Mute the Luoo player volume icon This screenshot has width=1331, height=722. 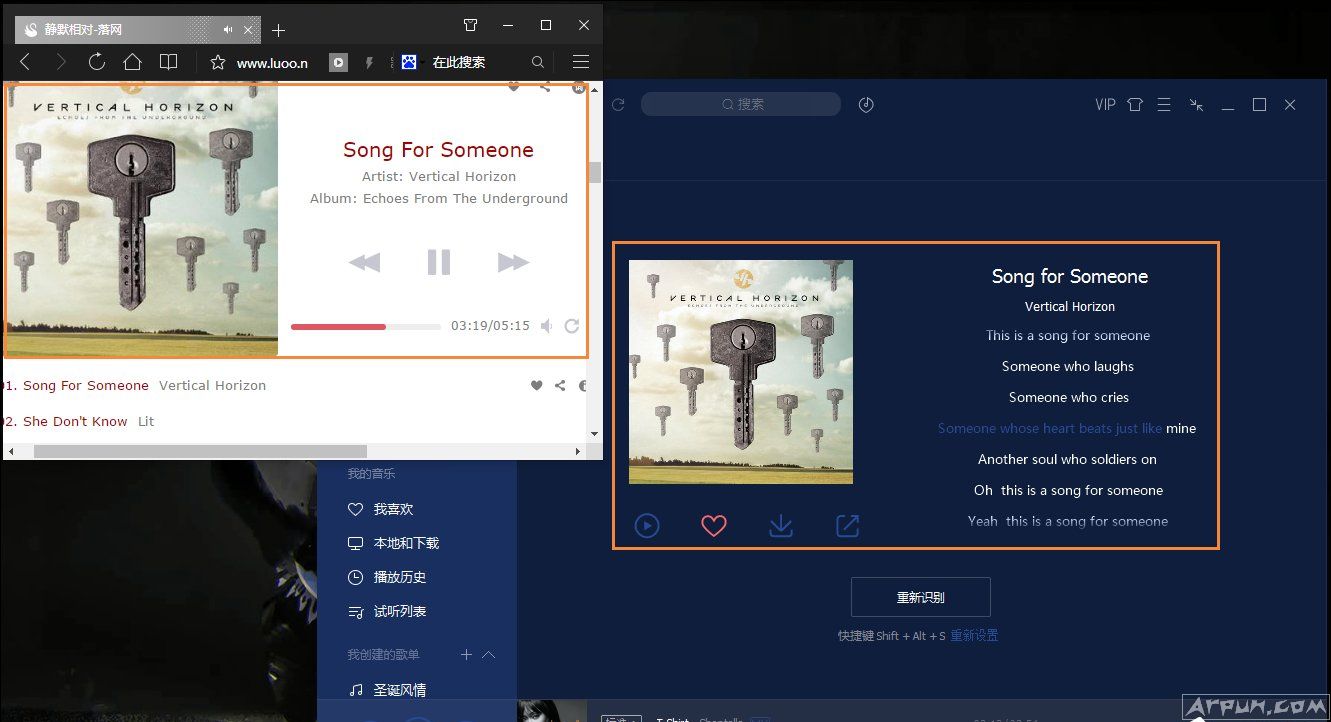click(x=546, y=326)
